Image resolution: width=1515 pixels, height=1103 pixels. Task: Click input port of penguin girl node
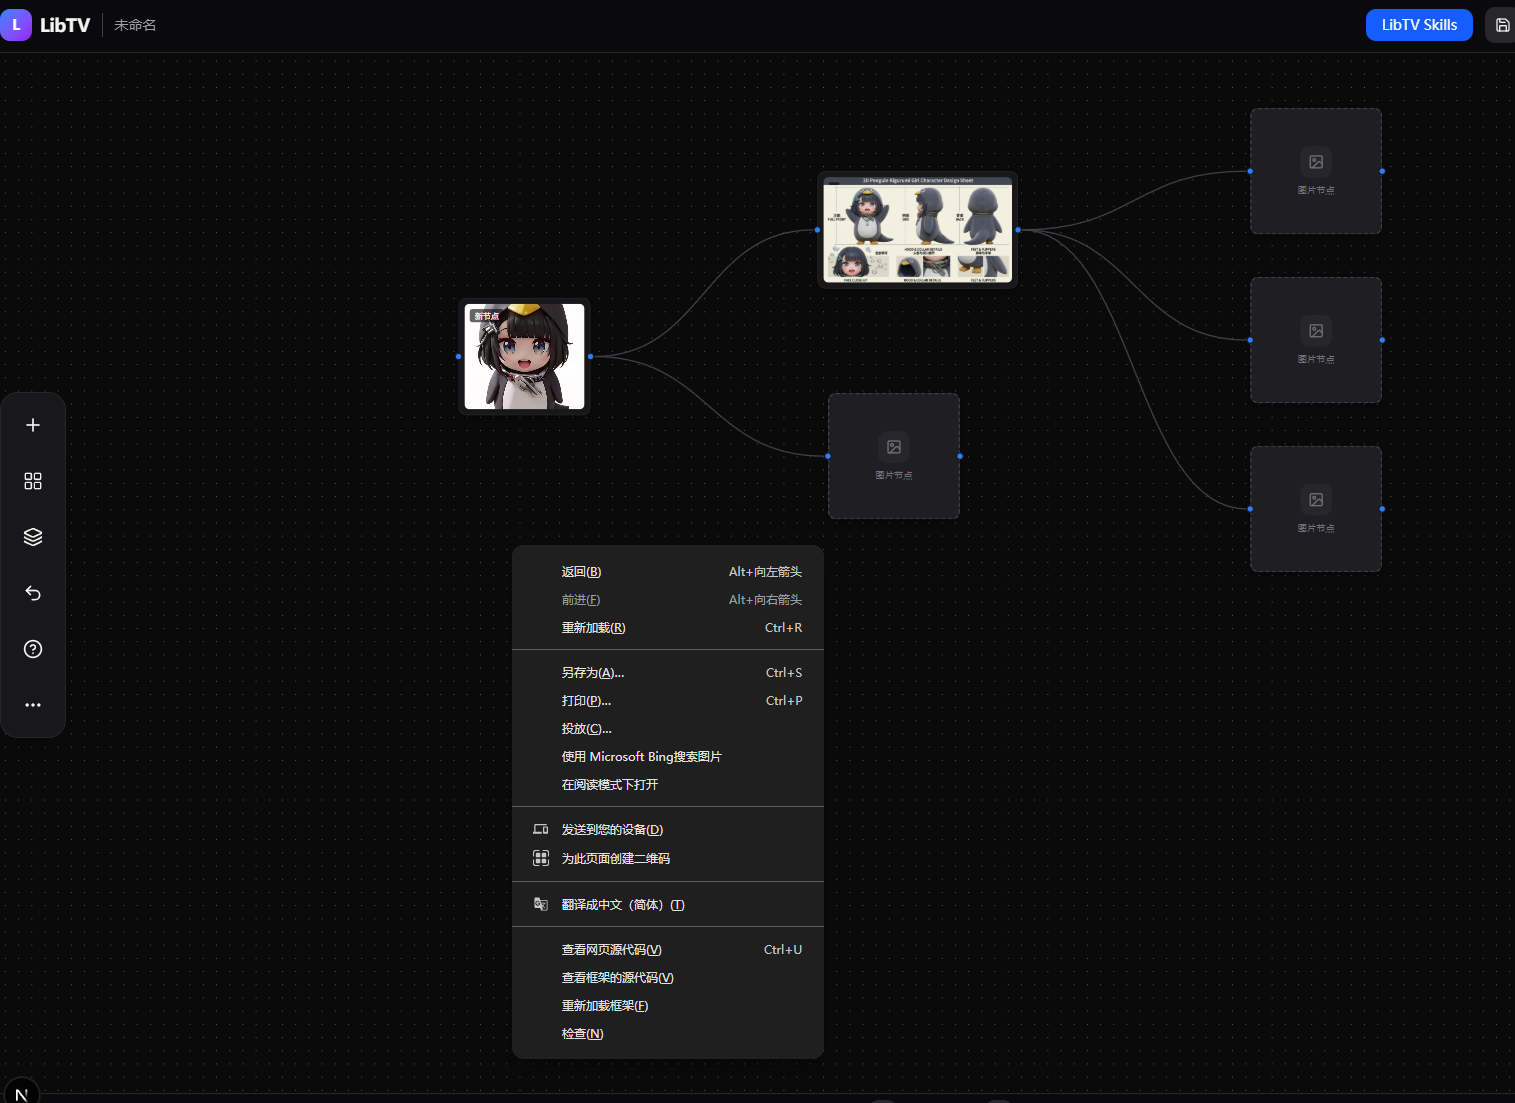click(459, 356)
